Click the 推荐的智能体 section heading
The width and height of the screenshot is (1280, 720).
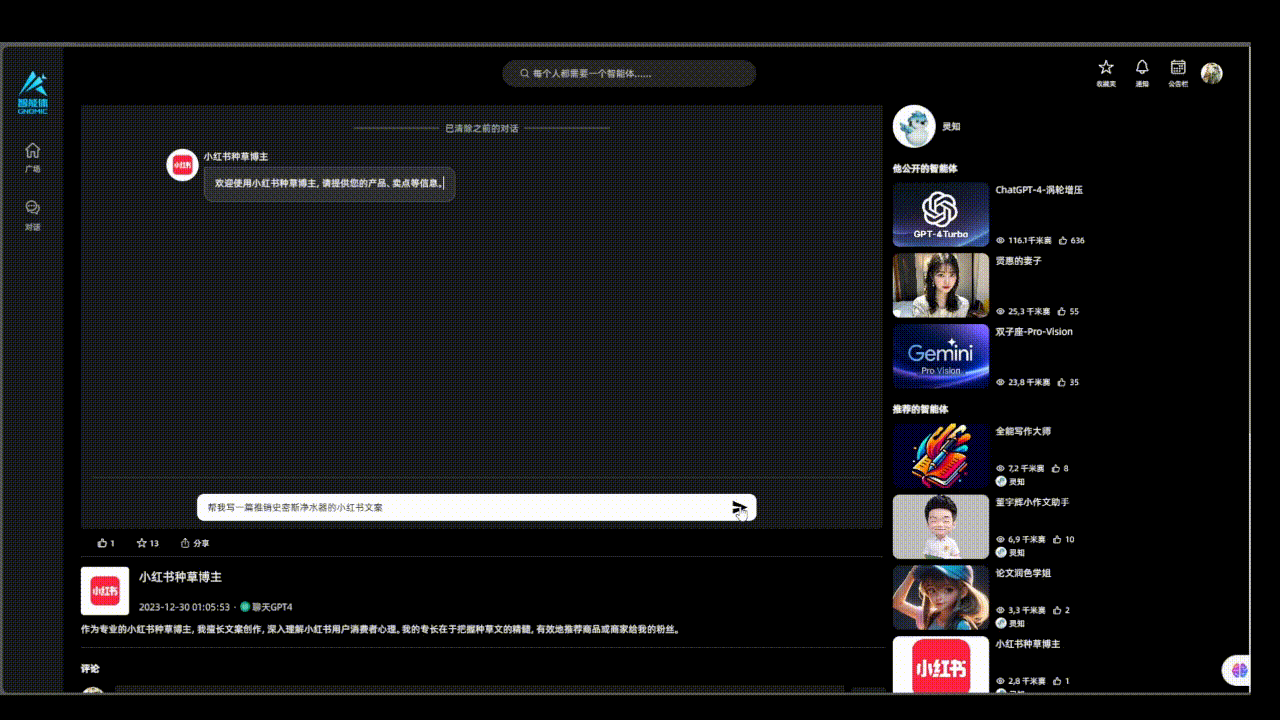point(920,409)
